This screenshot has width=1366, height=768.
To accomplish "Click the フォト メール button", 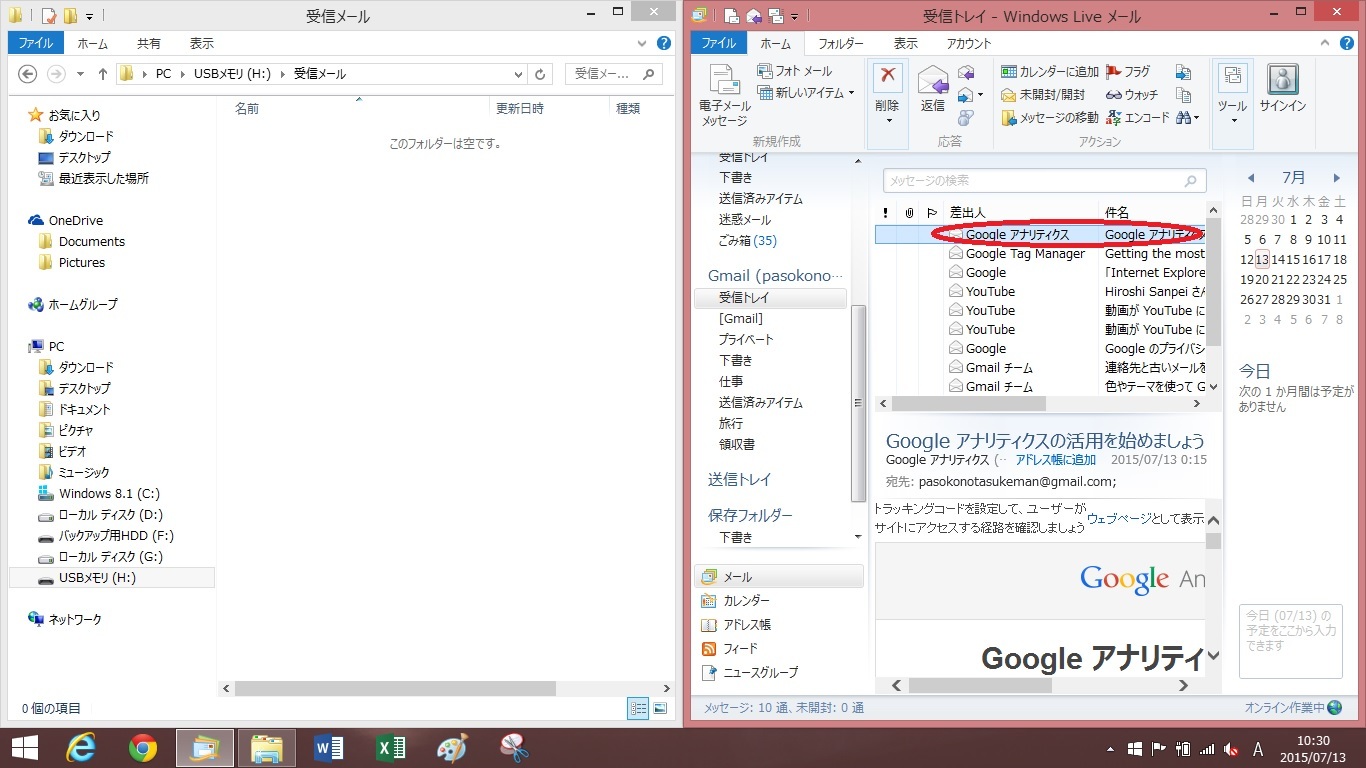I will click(x=795, y=71).
